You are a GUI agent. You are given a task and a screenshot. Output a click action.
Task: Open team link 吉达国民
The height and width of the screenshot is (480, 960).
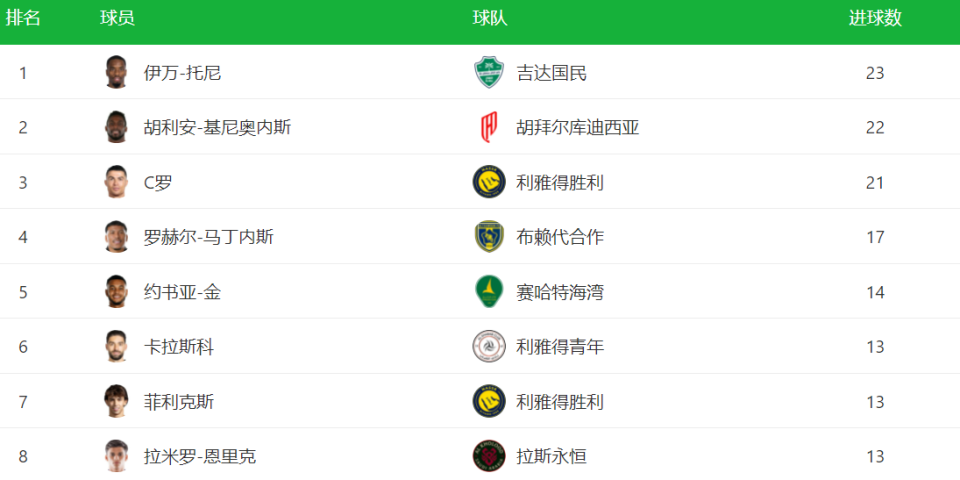pos(551,73)
